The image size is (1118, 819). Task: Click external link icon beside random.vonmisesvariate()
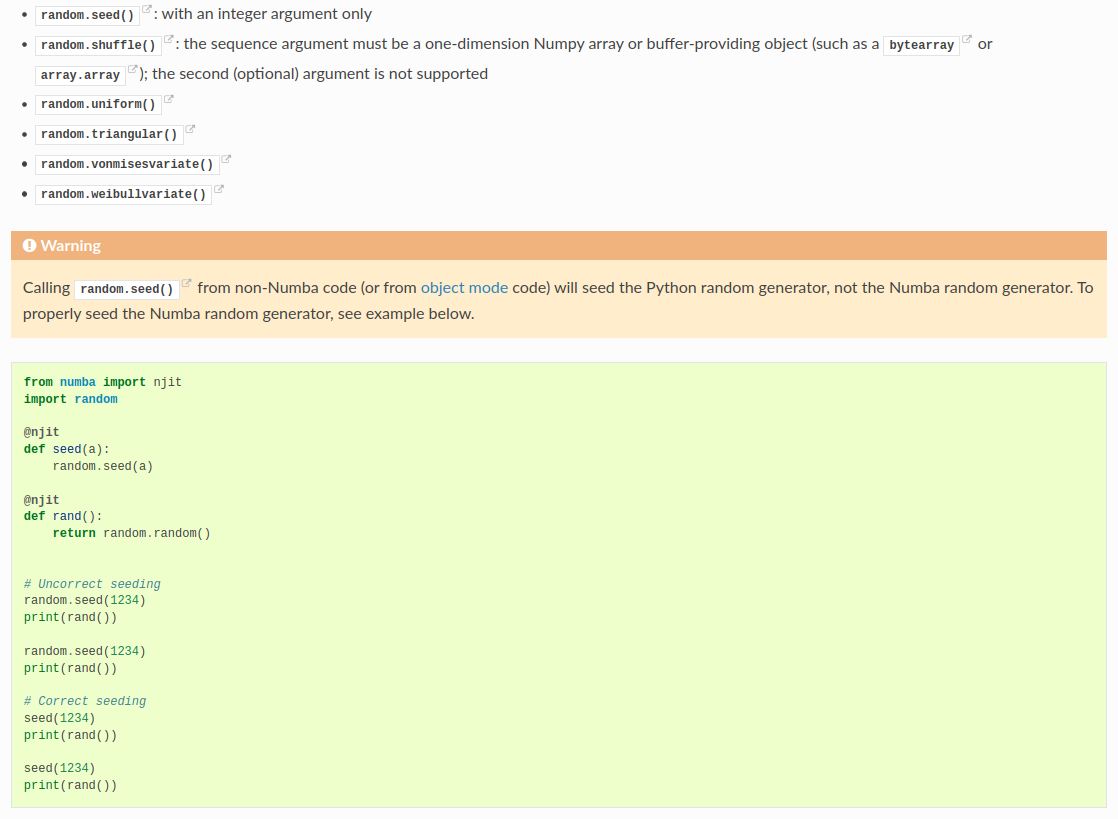pyautogui.click(x=226, y=159)
